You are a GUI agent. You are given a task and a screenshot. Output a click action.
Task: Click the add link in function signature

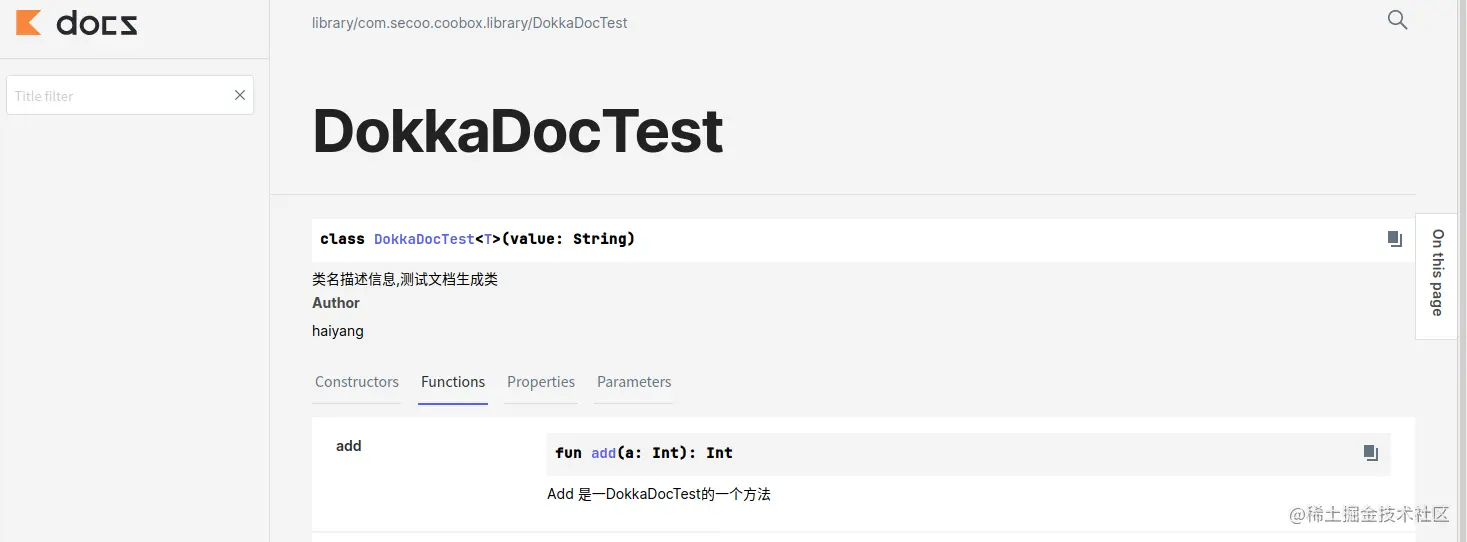(x=603, y=453)
